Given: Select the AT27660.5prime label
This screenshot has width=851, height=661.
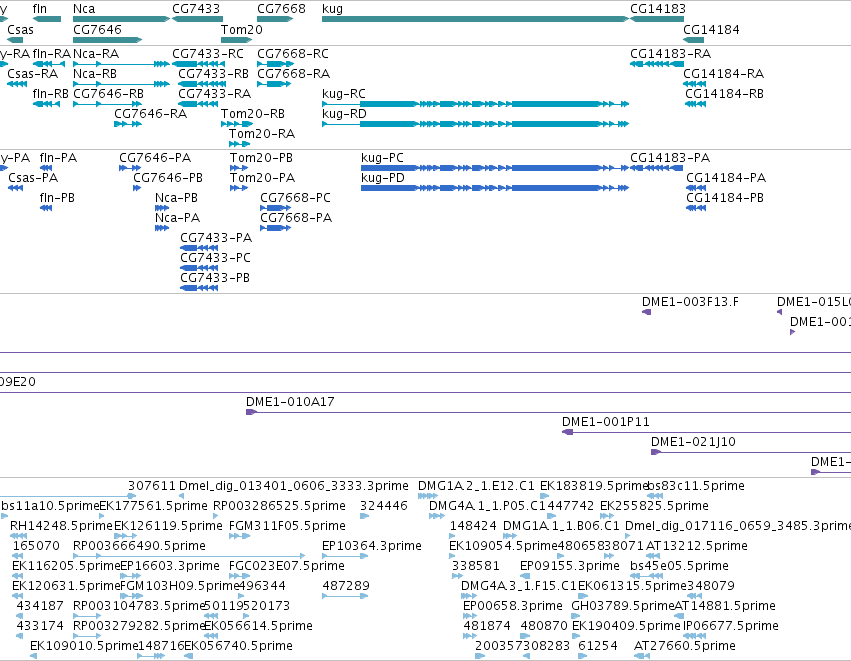Looking at the screenshot, I should (x=685, y=646).
